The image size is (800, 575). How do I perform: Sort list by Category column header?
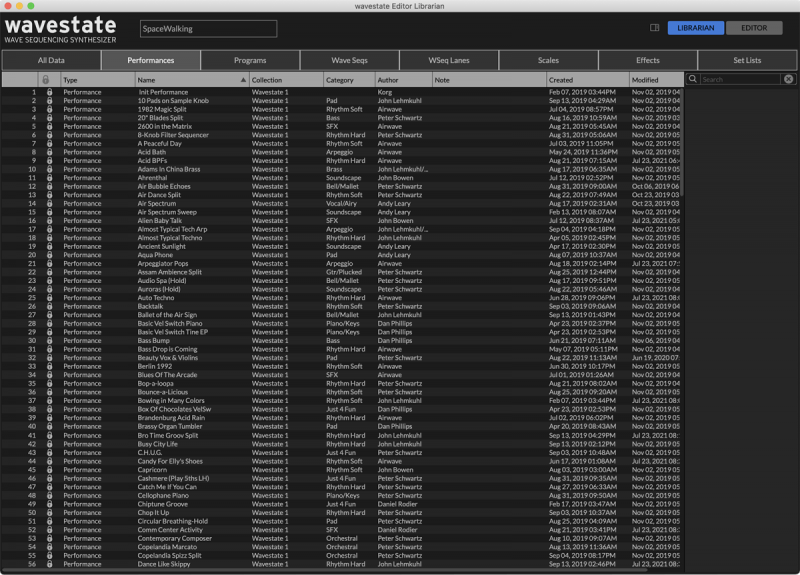click(347, 79)
